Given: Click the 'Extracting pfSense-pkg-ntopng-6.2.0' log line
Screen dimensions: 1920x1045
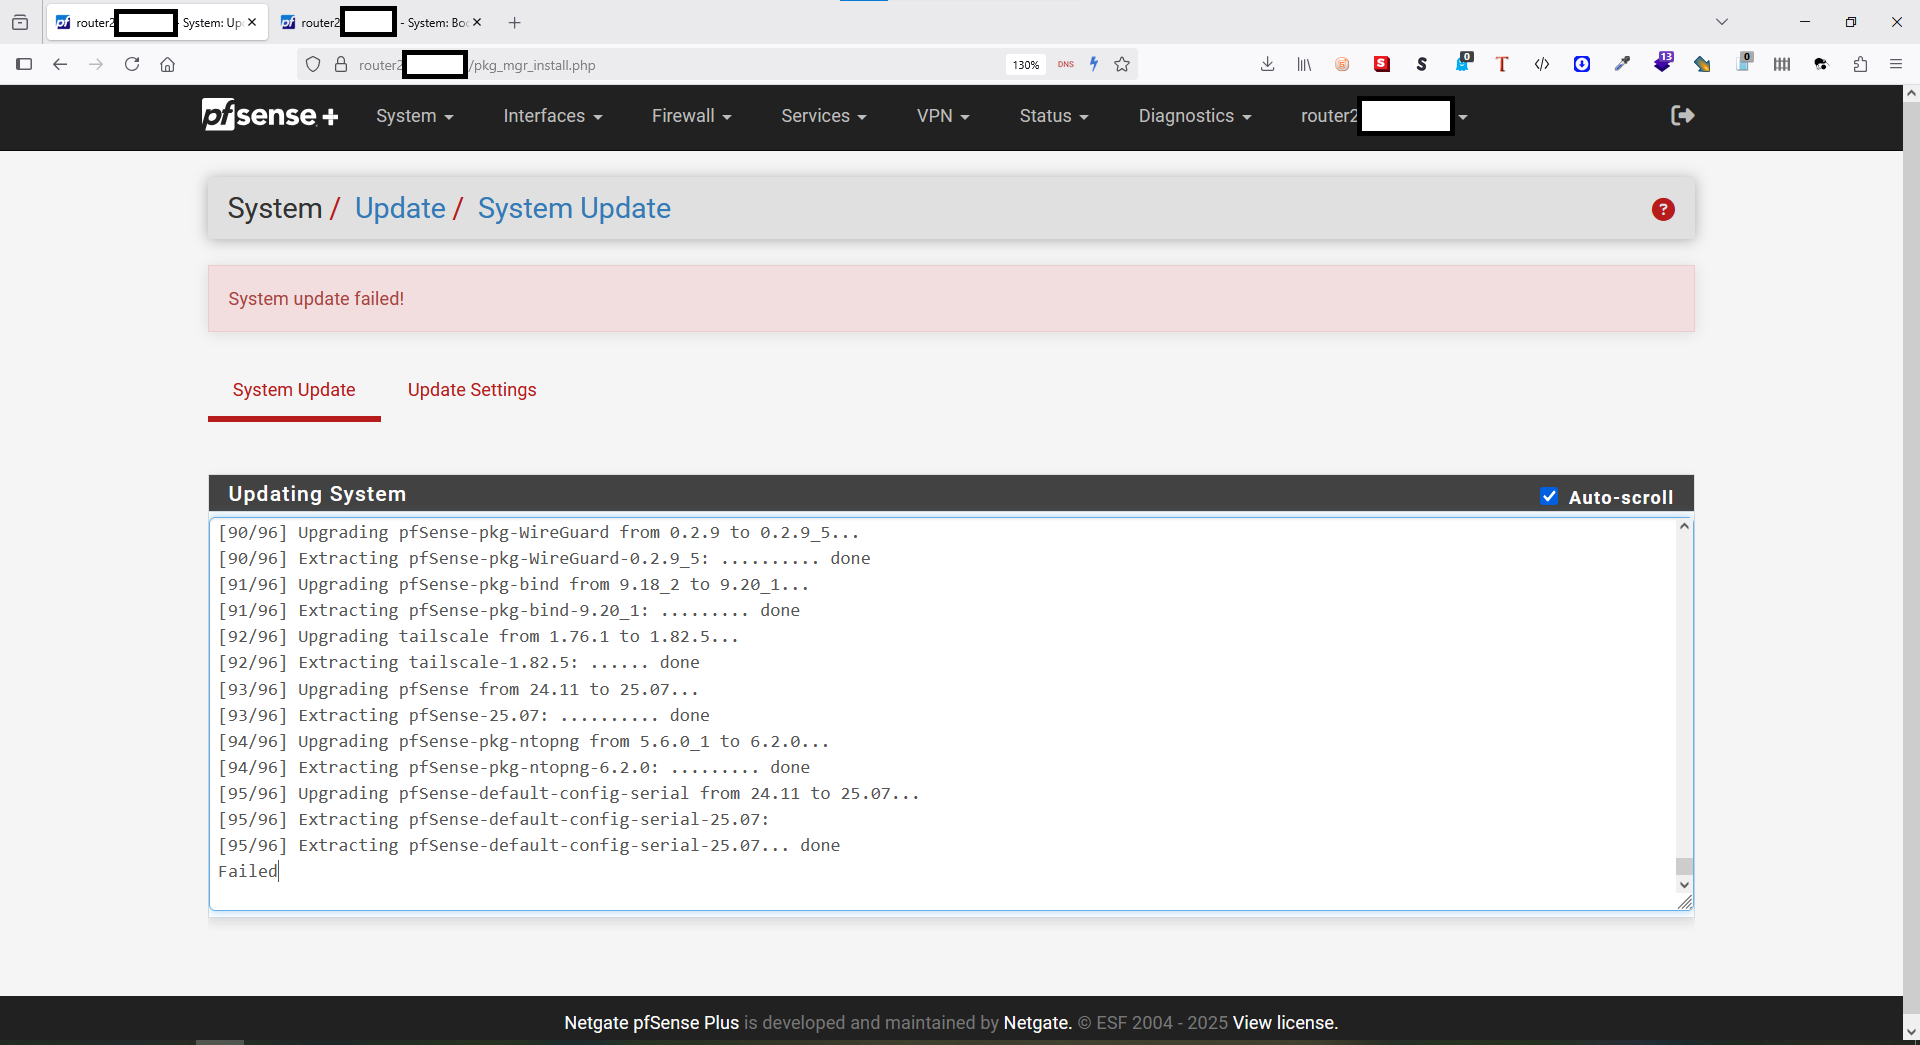Looking at the screenshot, I should click(514, 767).
